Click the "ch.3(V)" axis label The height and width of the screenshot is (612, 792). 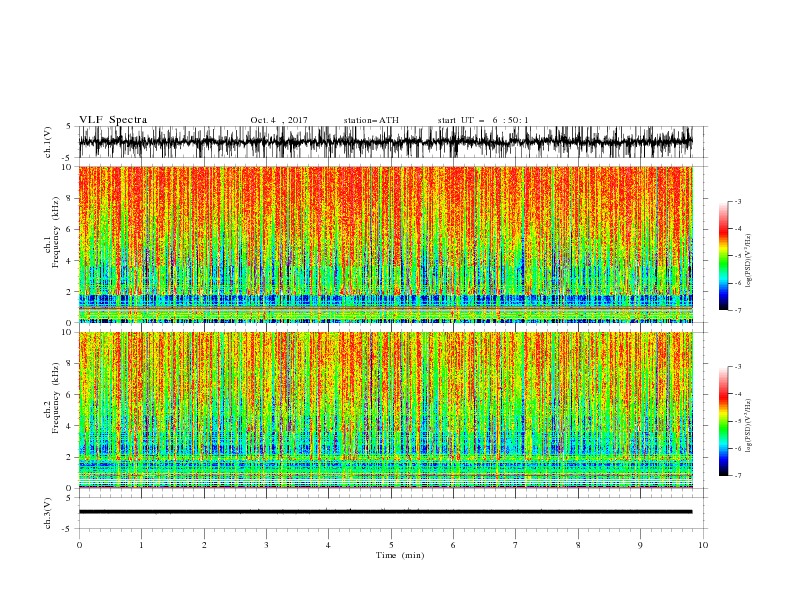[48, 513]
